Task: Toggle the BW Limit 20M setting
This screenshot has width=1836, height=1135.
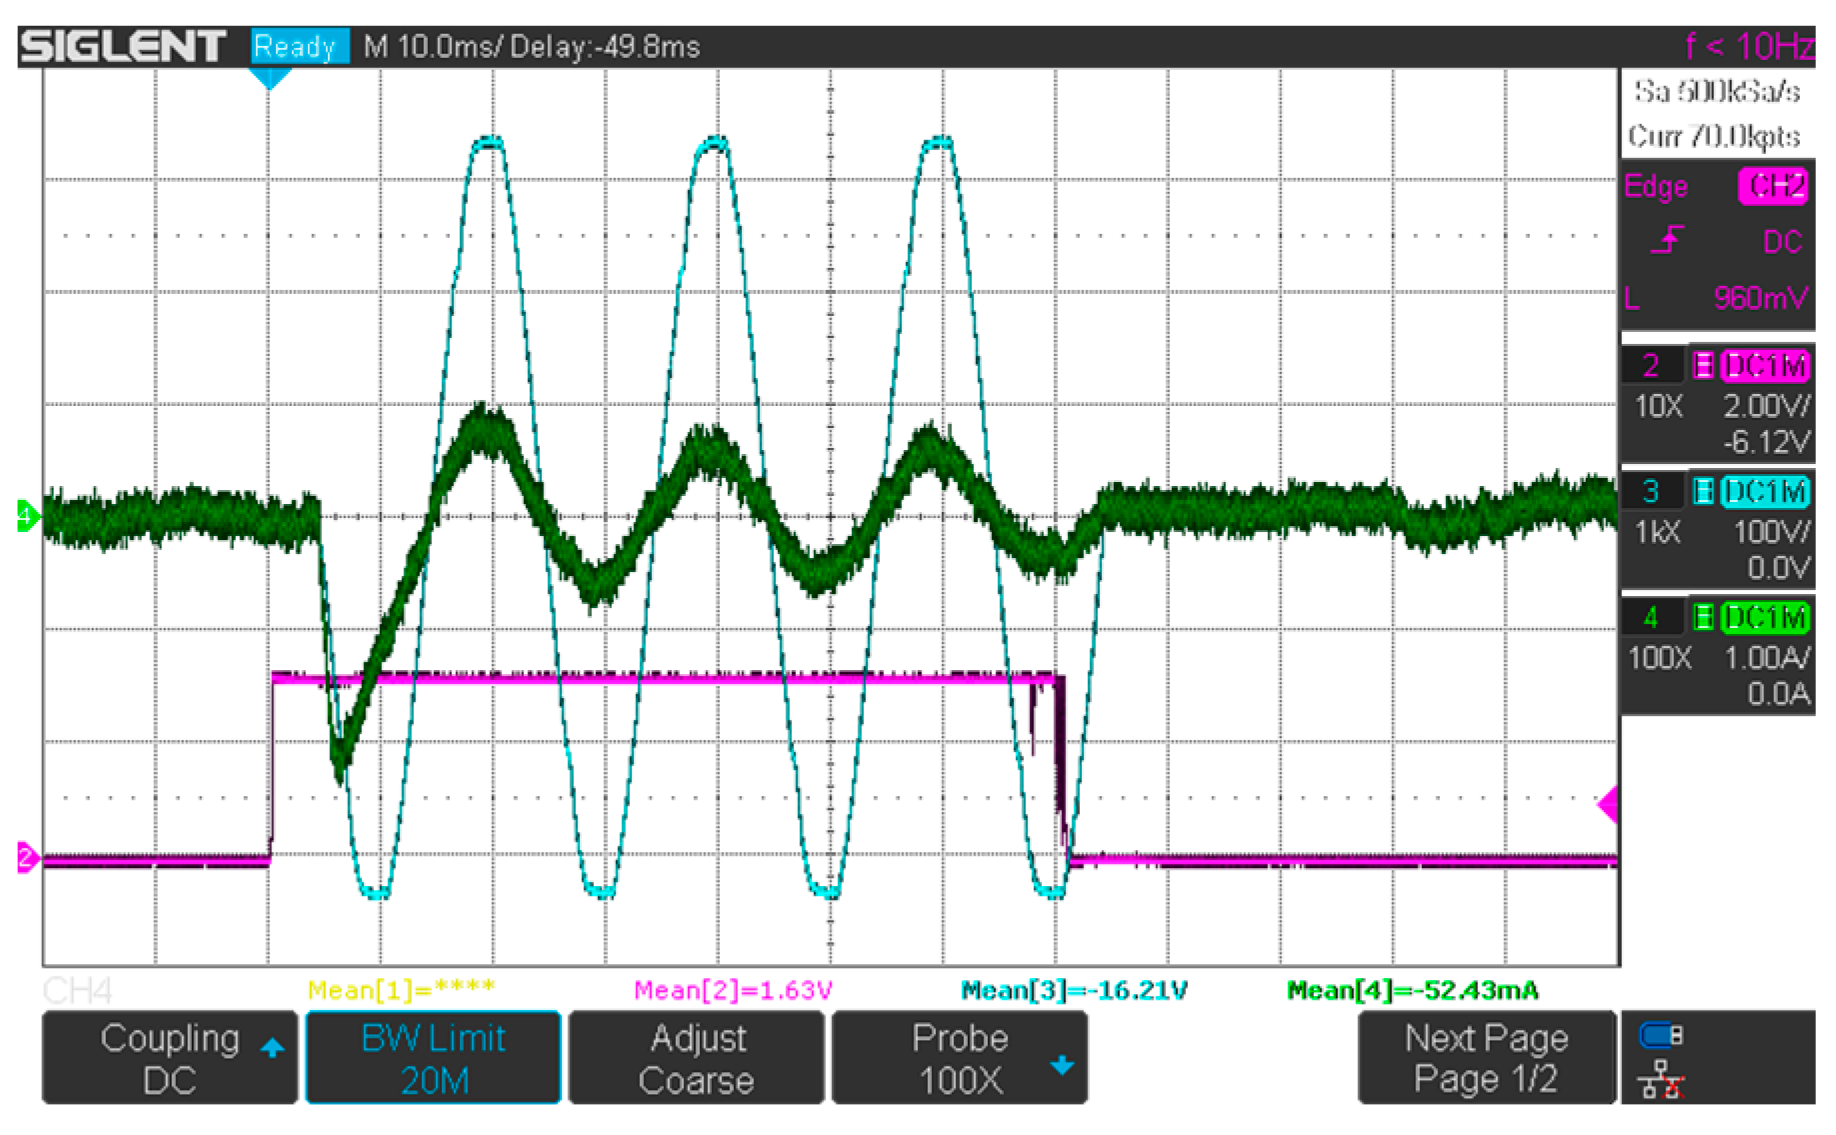Action: [433, 1058]
